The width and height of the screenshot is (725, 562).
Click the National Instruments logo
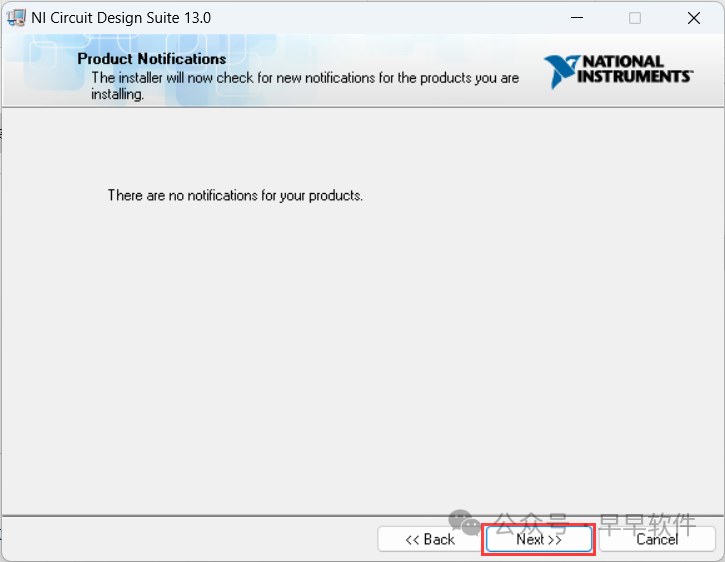619,71
